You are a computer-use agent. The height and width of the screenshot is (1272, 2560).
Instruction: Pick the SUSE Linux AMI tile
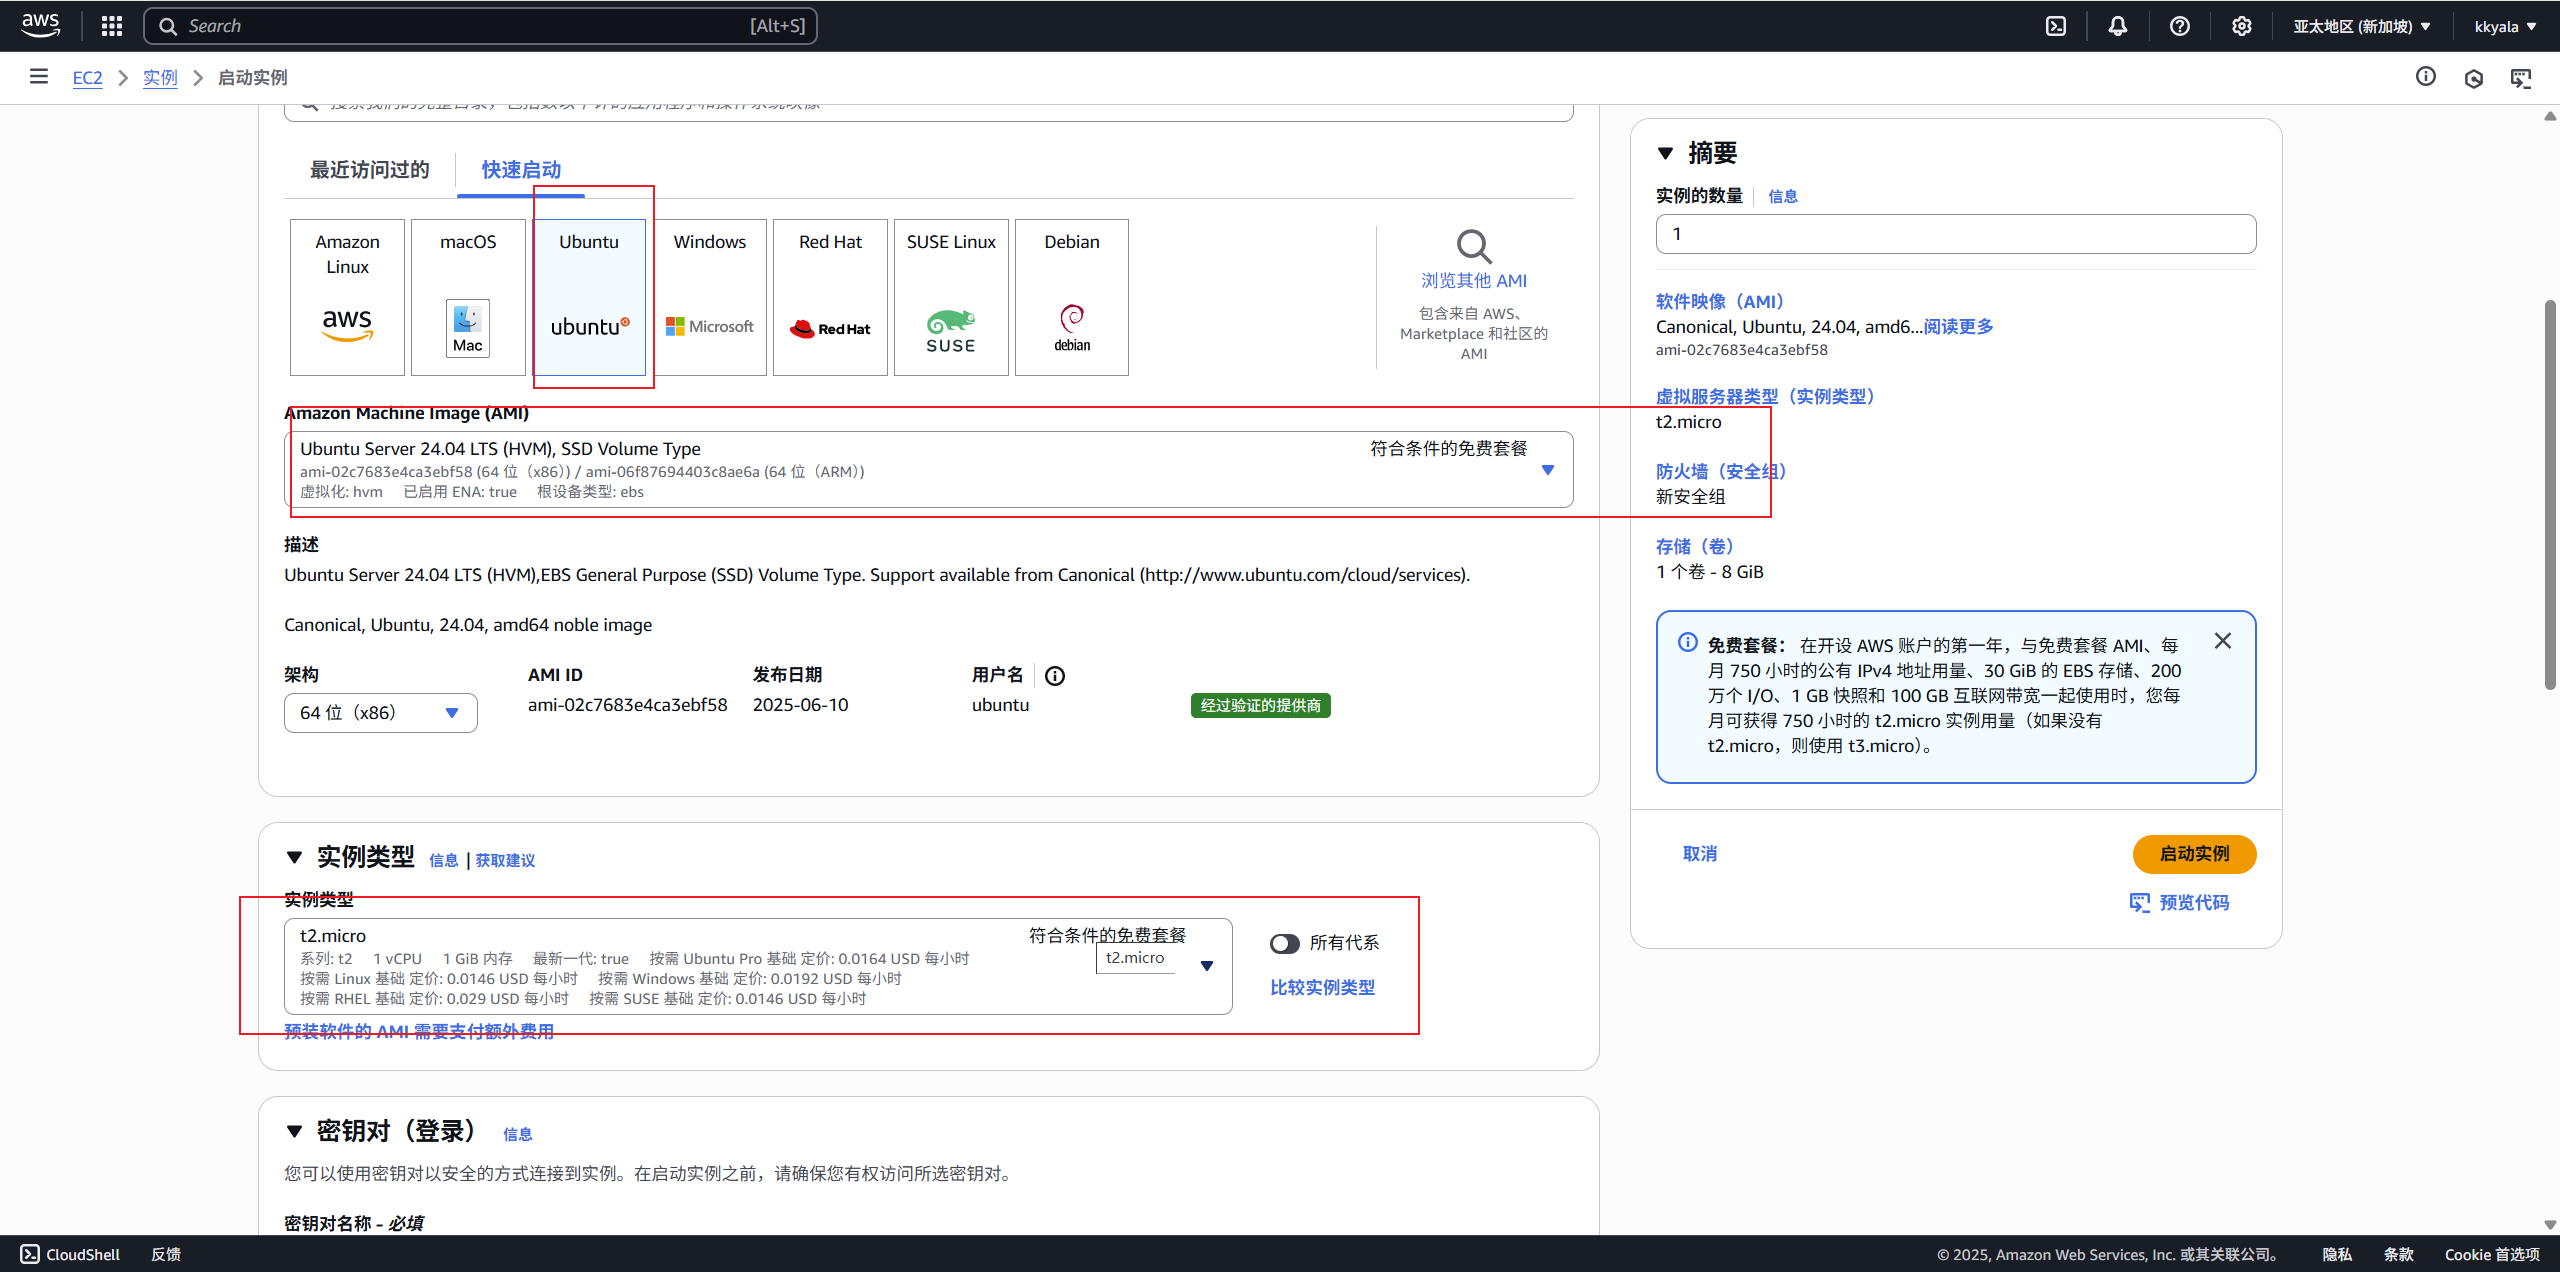pyautogui.click(x=951, y=297)
